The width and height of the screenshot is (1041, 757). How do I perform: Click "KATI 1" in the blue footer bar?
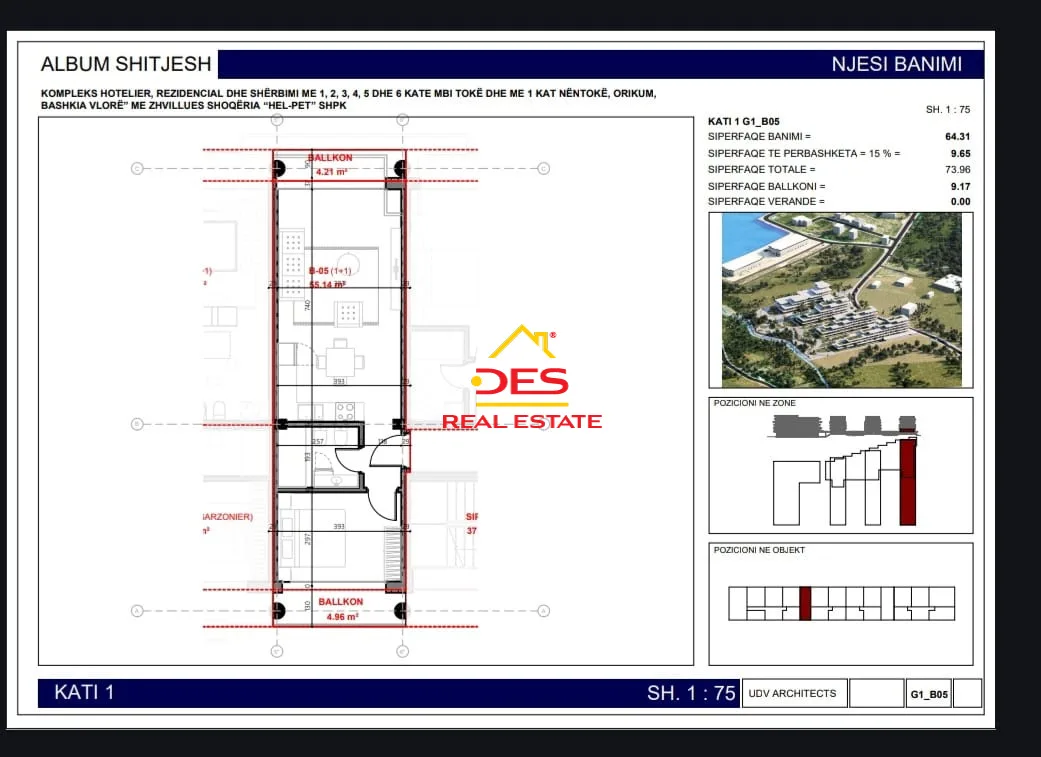click(84, 693)
